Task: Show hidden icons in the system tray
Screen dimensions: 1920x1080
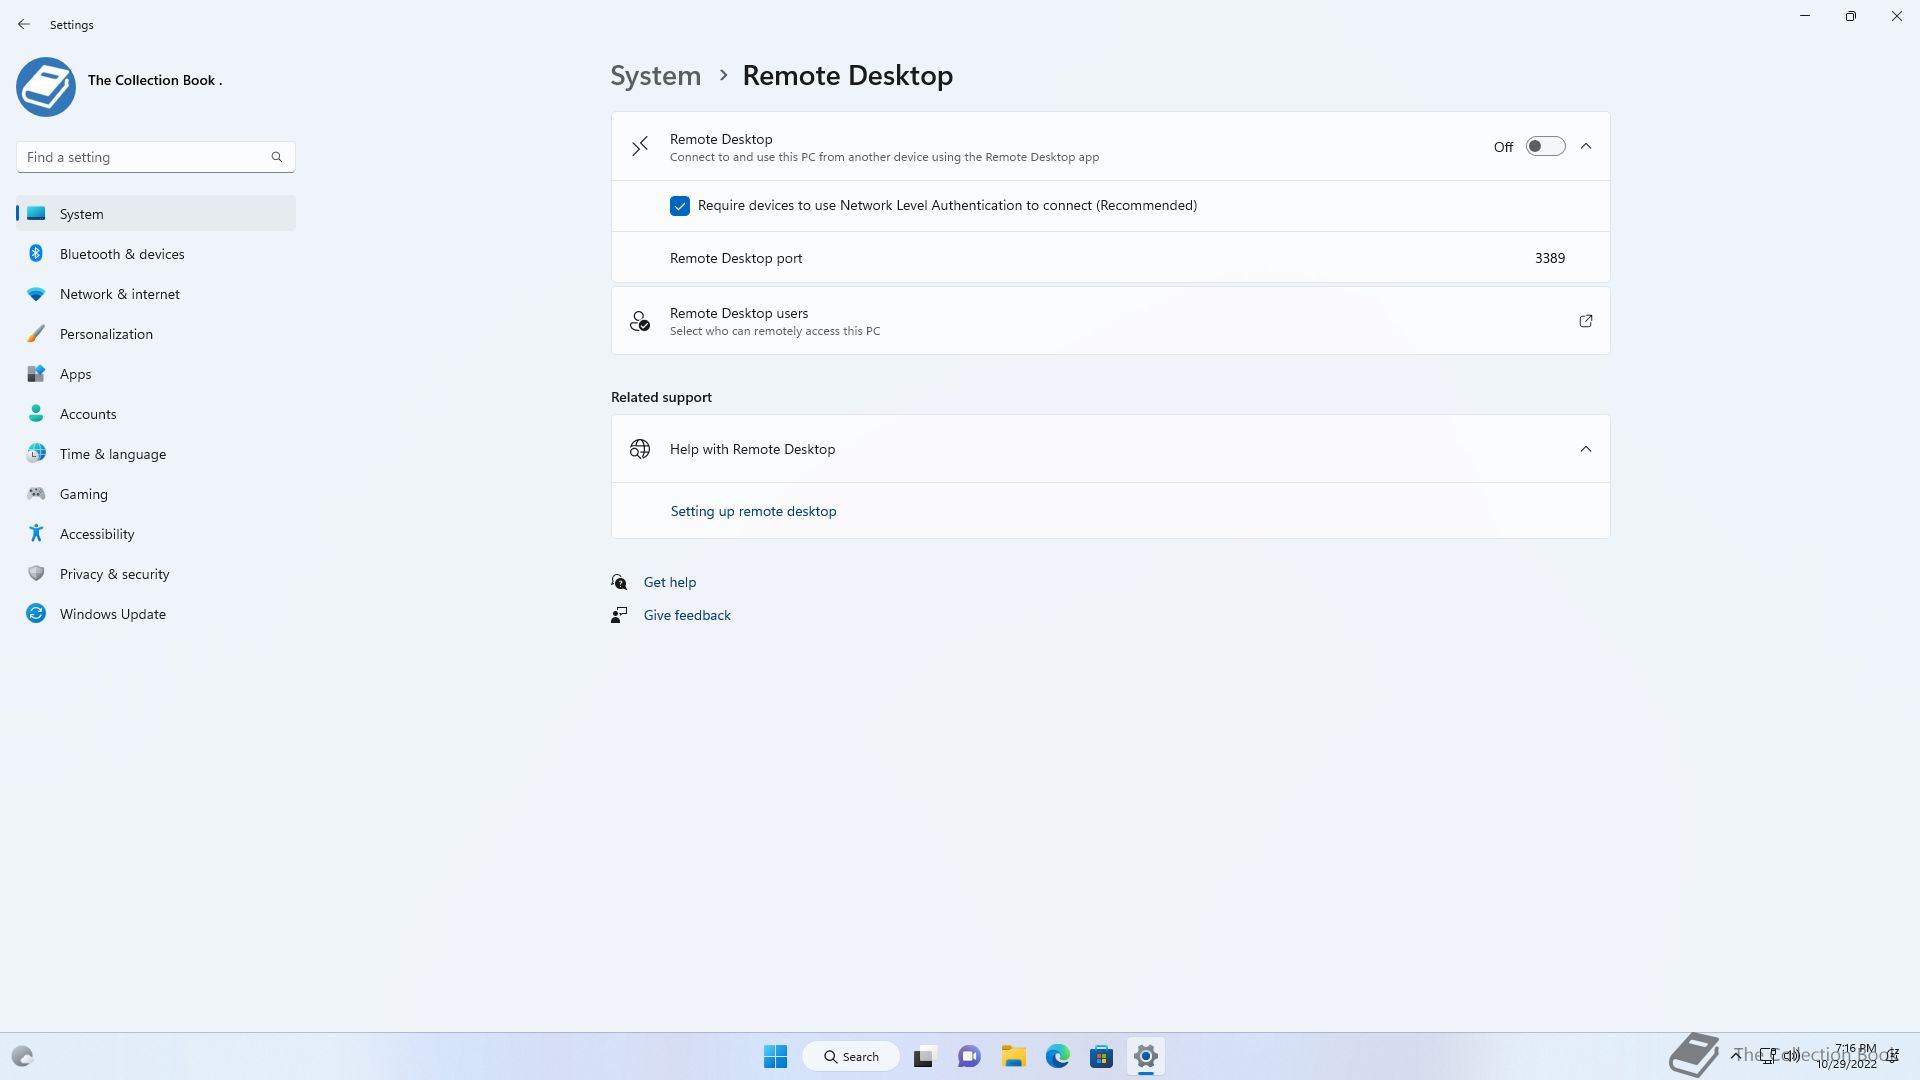Action: point(1736,1055)
